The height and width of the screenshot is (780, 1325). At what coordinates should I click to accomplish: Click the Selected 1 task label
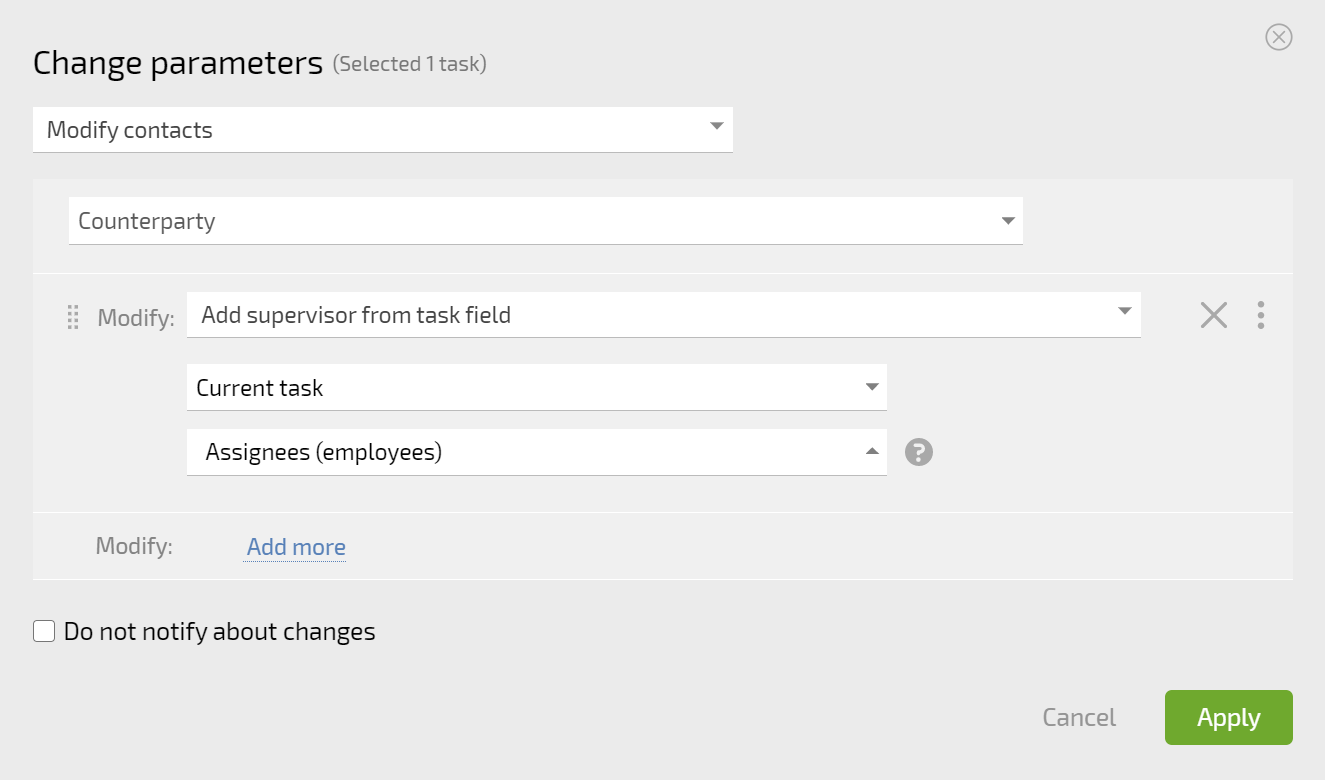[410, 64]
